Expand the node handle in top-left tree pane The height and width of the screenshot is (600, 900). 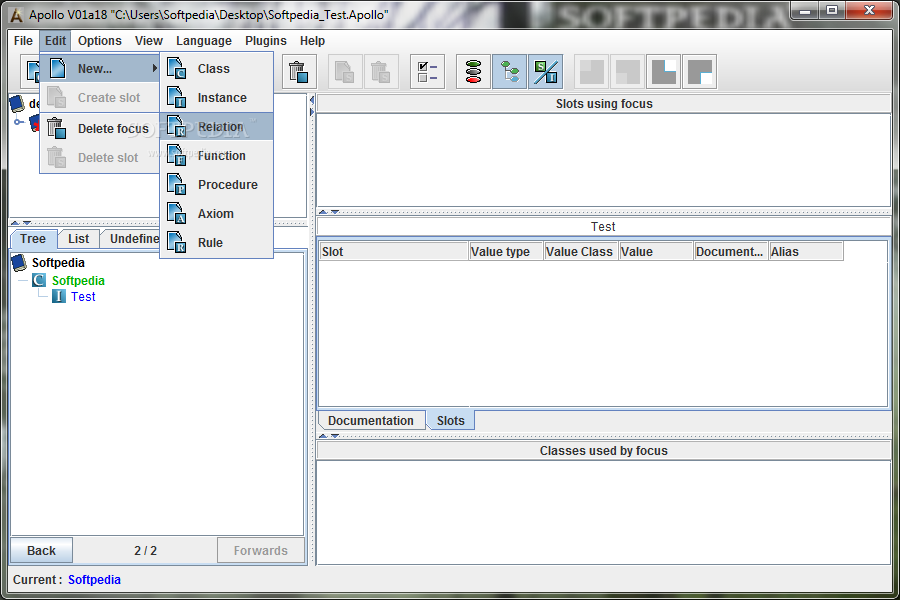(x=19, y=122)
